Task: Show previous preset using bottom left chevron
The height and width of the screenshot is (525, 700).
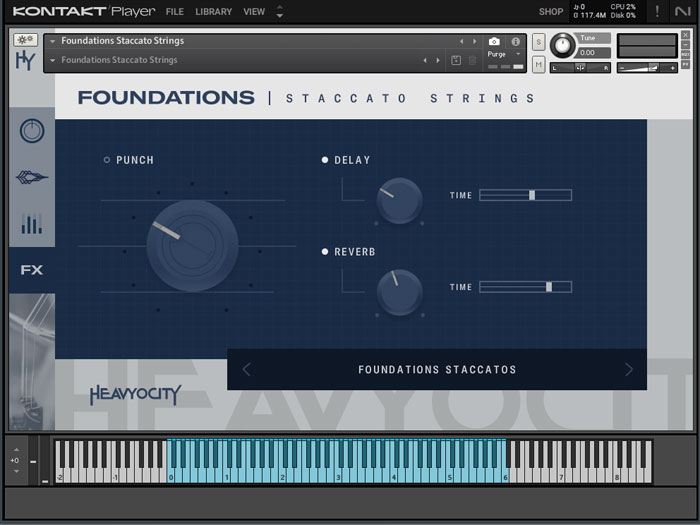Action: click(246, 369)
